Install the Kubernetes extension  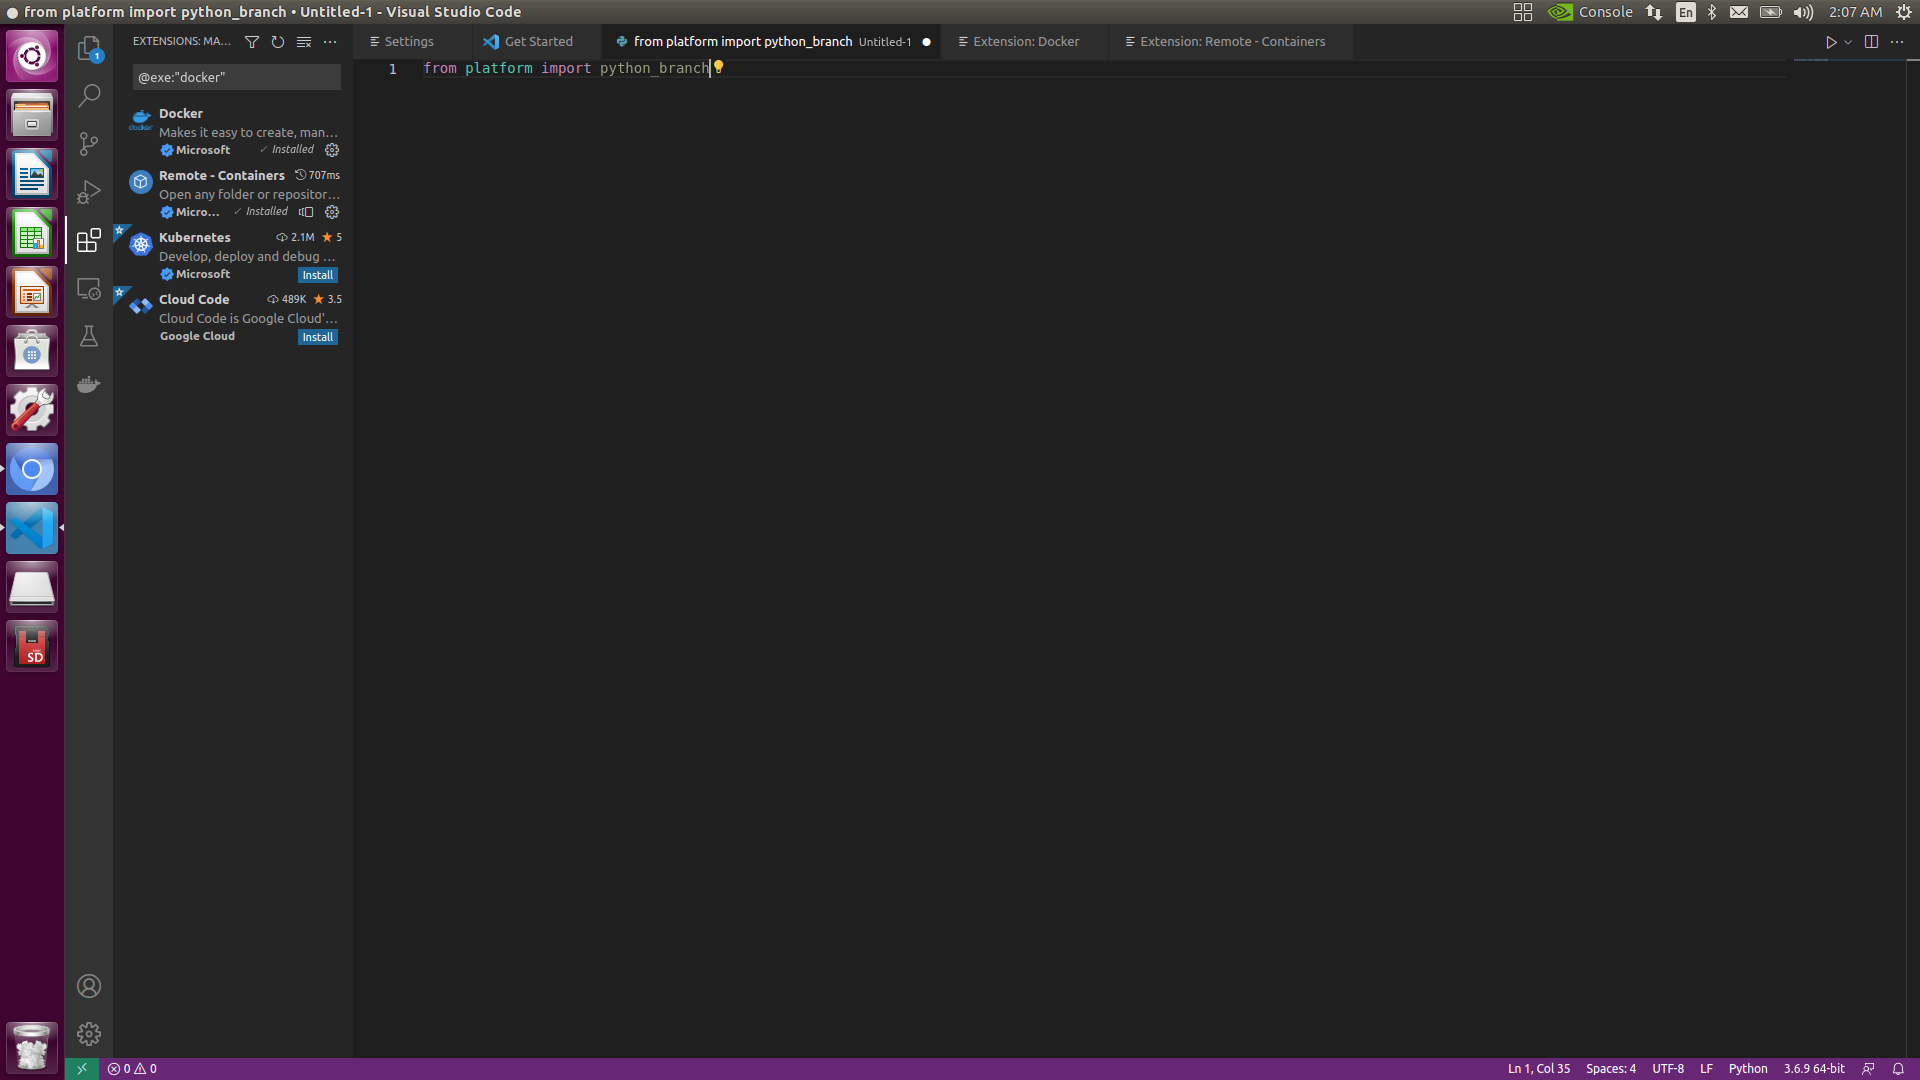pyautogui.click(x=317, y=274)
